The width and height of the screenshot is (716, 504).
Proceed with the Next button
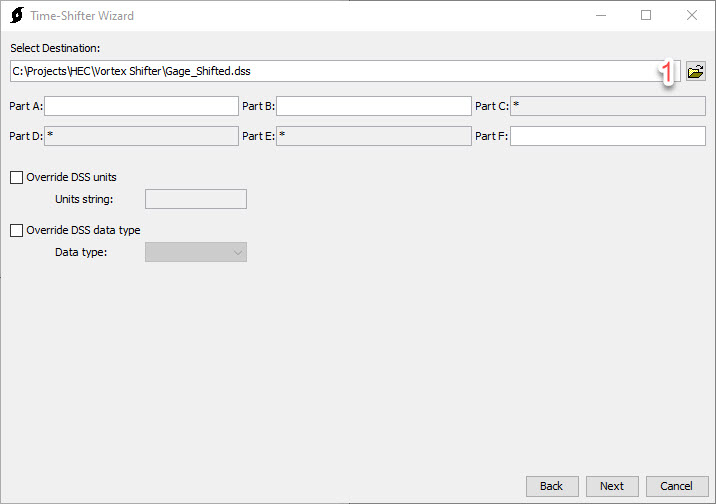612,486
